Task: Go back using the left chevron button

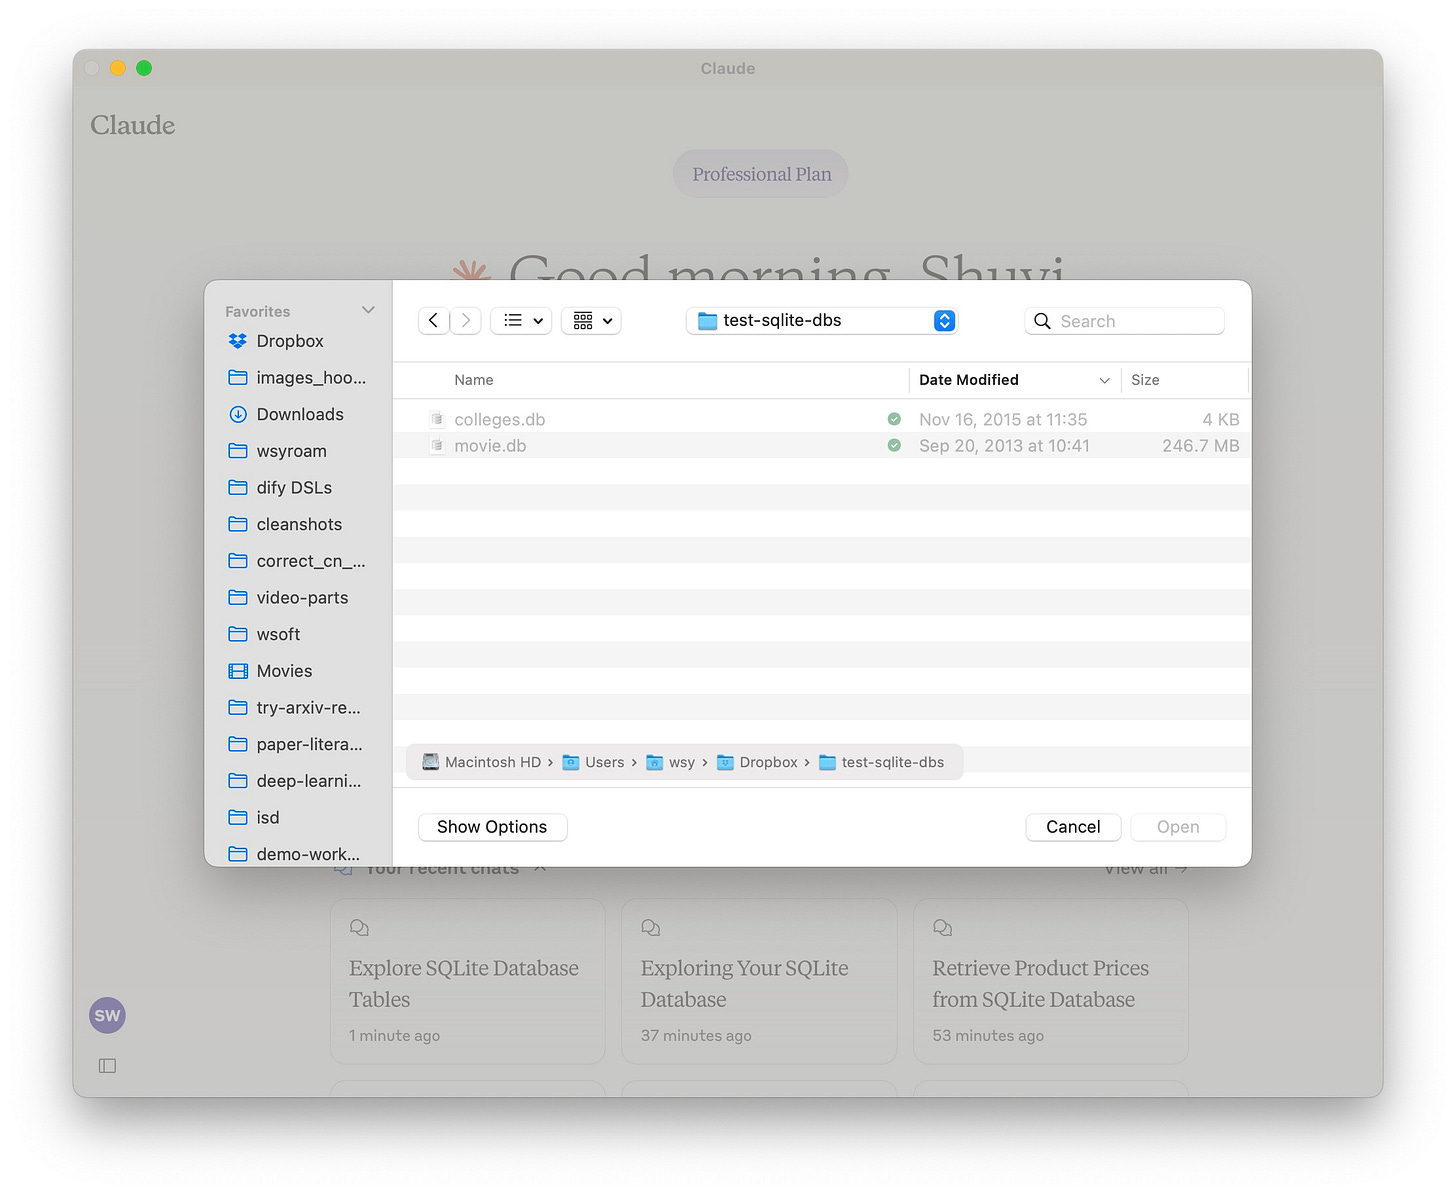Action: [x=433, y=320]
